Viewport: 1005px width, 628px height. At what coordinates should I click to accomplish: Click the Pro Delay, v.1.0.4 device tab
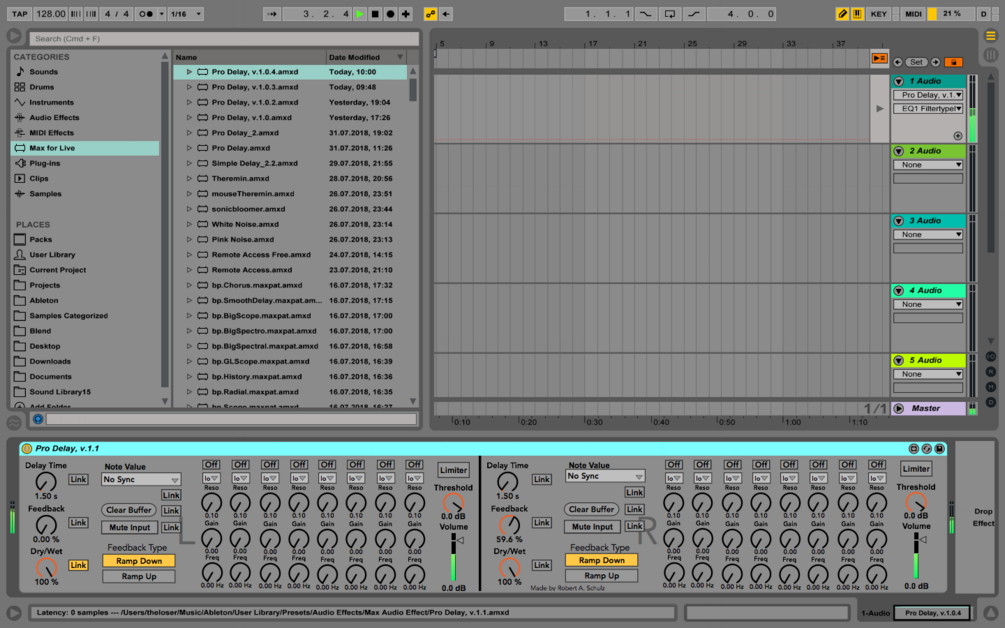pos(933,613)
